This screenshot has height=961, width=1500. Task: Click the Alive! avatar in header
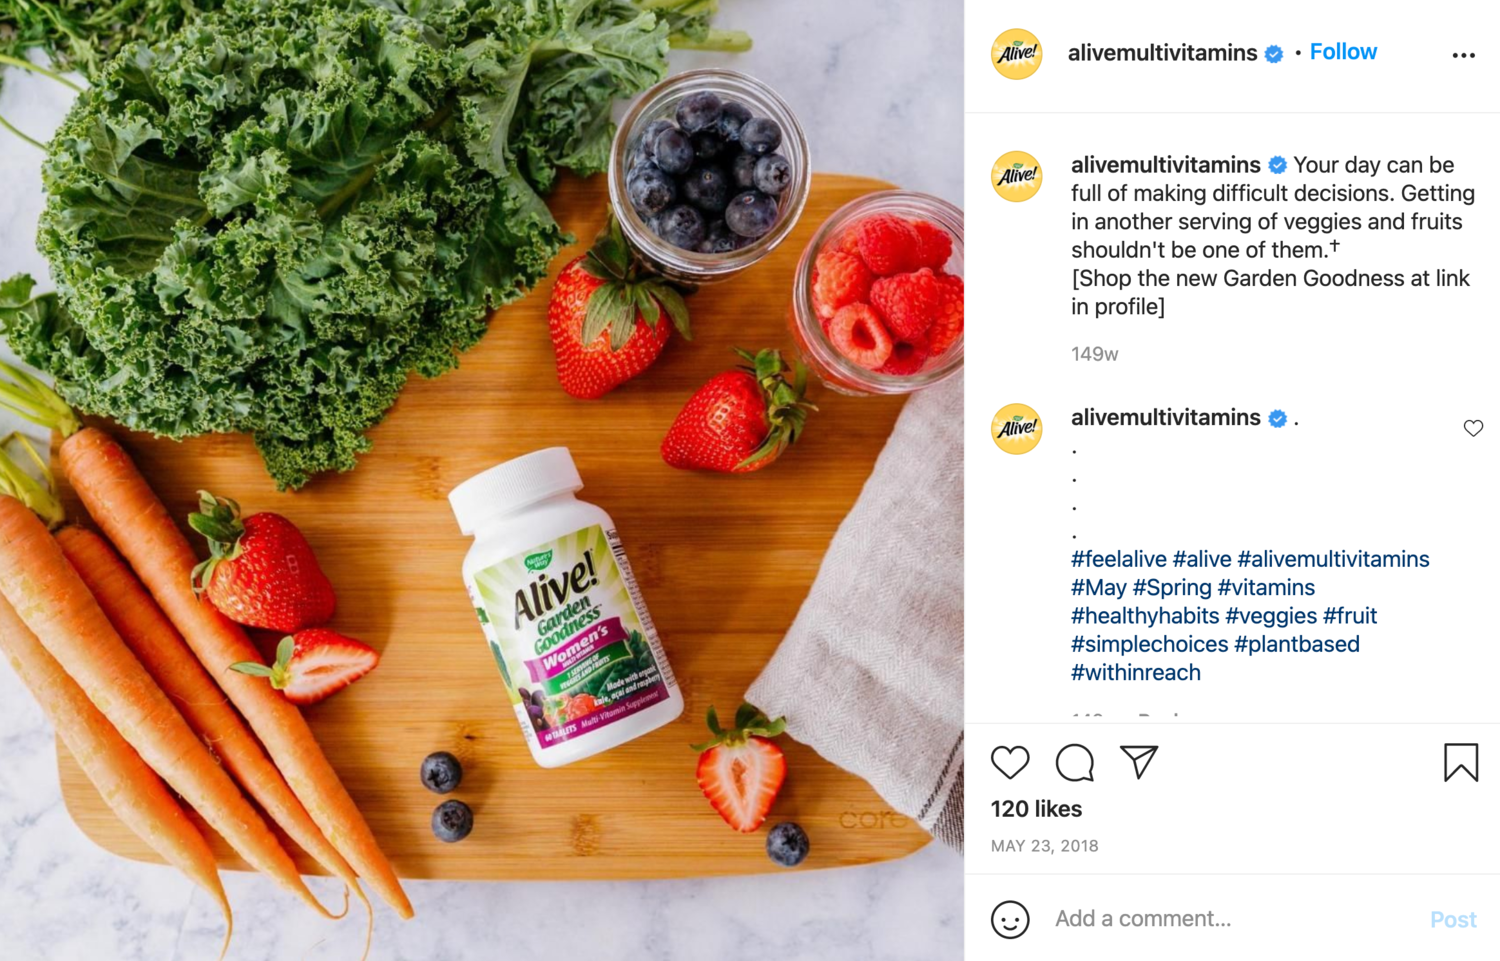point(1016,53)
